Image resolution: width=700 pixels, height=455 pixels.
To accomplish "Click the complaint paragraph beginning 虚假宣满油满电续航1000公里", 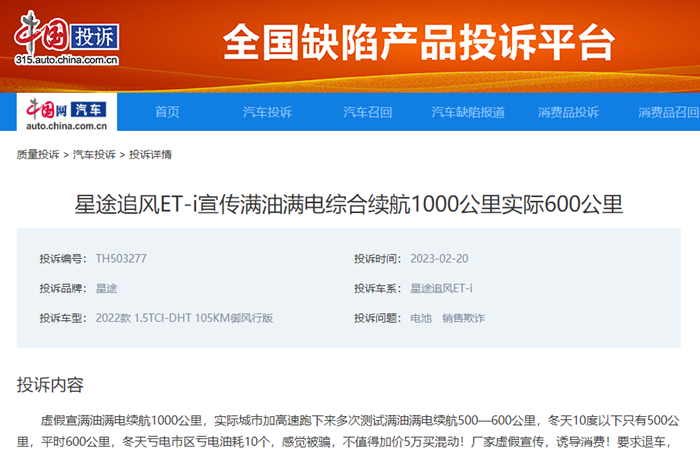I will [348, 431].
